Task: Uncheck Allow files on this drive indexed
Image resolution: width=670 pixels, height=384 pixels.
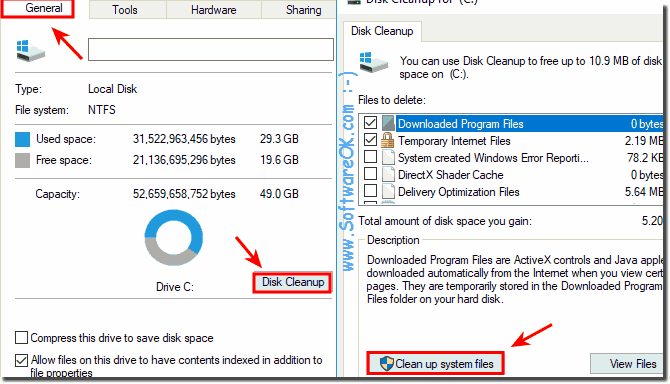Action: point(21,360)
